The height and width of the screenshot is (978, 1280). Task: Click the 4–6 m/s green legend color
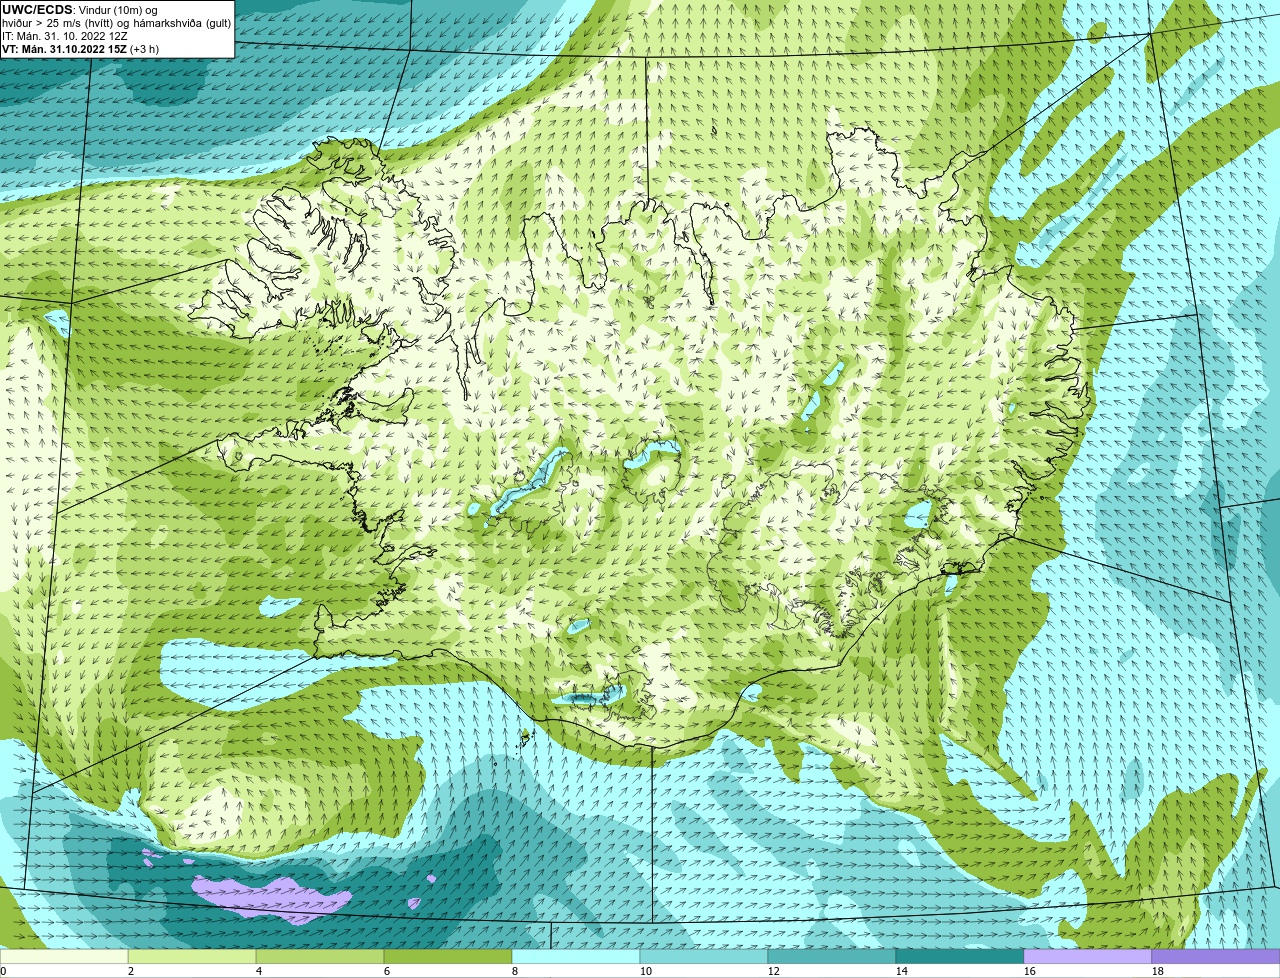[x=320, y=956]
